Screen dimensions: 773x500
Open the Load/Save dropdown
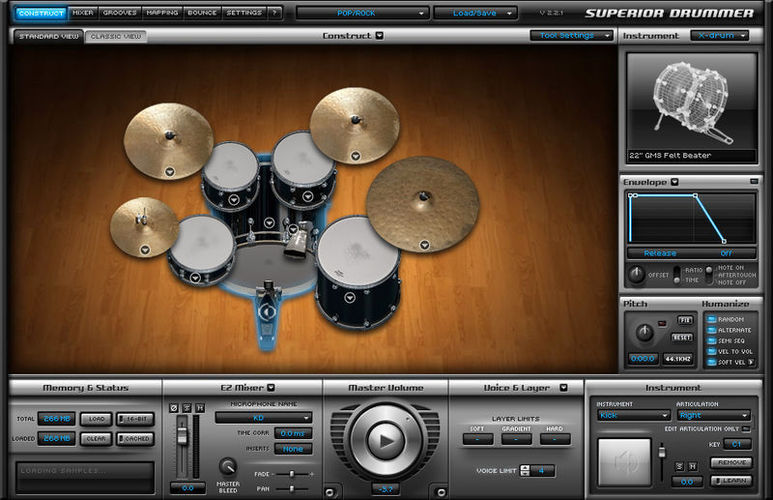click(475, 13)
